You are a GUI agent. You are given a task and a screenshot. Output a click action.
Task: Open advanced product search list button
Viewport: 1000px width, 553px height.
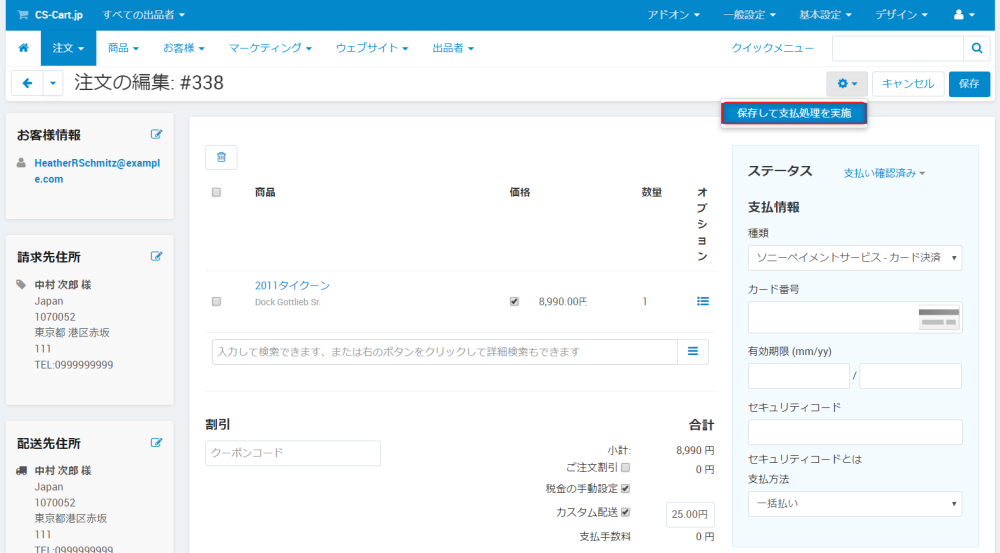(693, 351)
